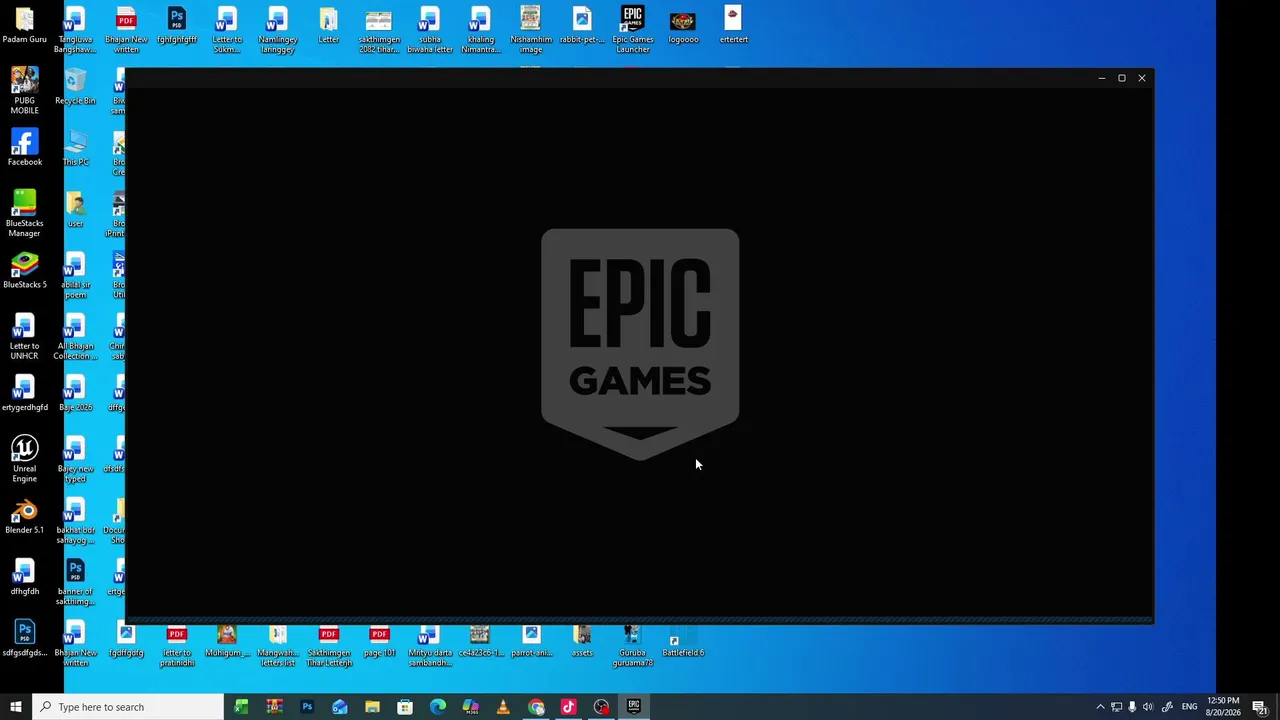Select Letter to UNHCR Word document
Viewport: 1280px width, 720px height.
(x=24, y=336)
